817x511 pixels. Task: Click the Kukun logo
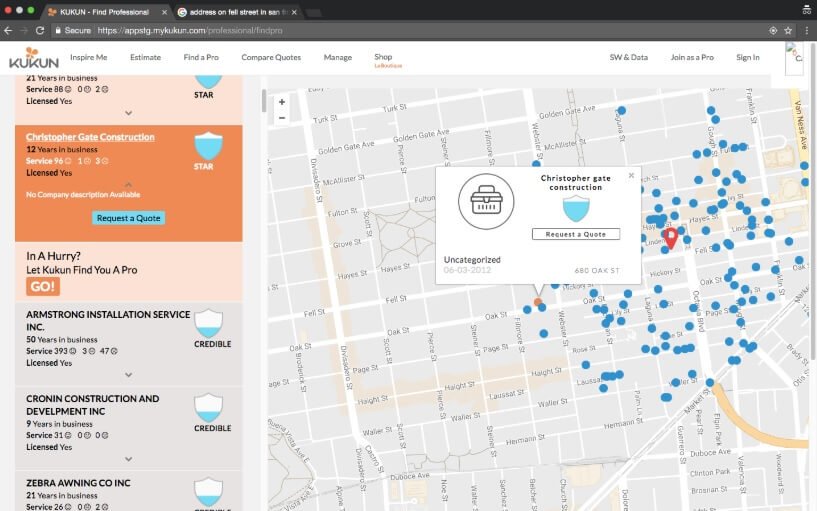point(34,58)
